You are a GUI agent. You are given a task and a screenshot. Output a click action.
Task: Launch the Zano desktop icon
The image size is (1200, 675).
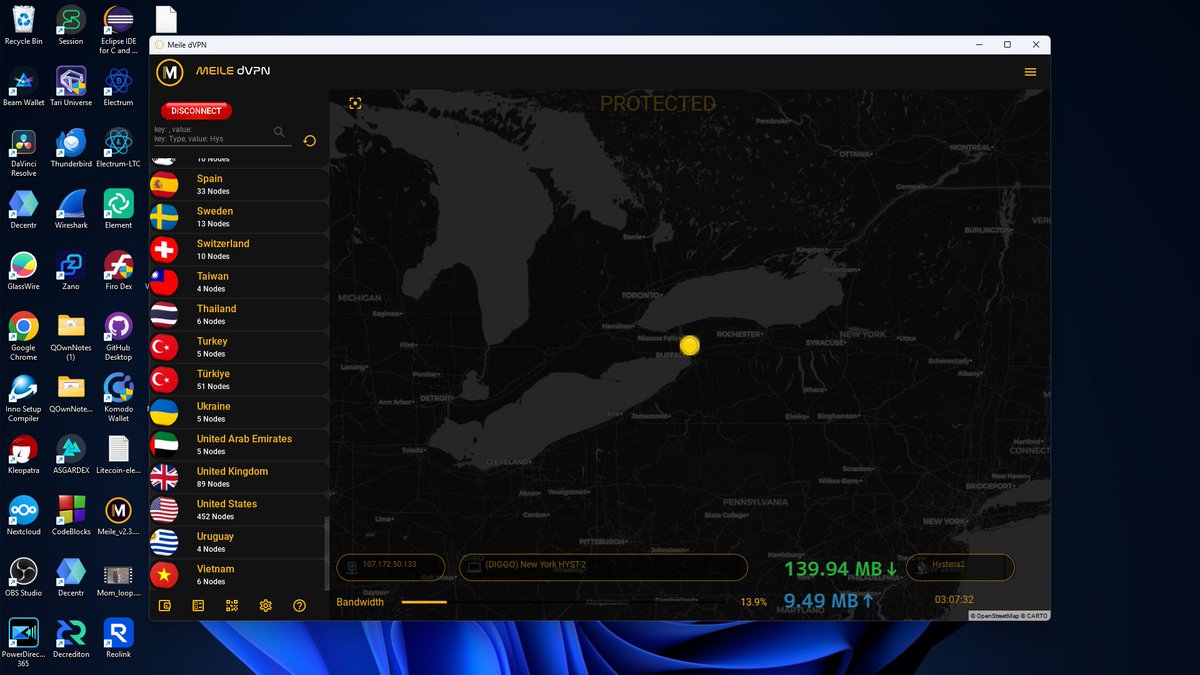[x=71, y=270]
